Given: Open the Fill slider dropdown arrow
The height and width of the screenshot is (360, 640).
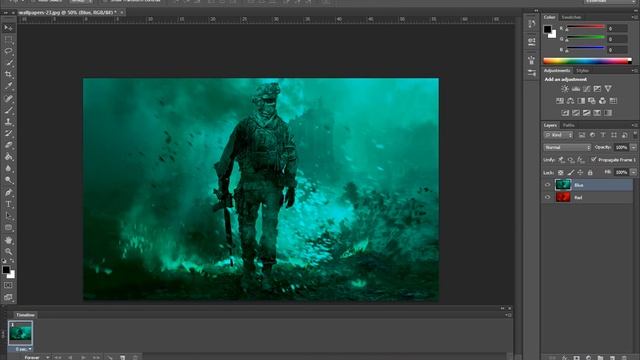Looking at the screenshot, I should pyautogui.click(x=633, y=172).
